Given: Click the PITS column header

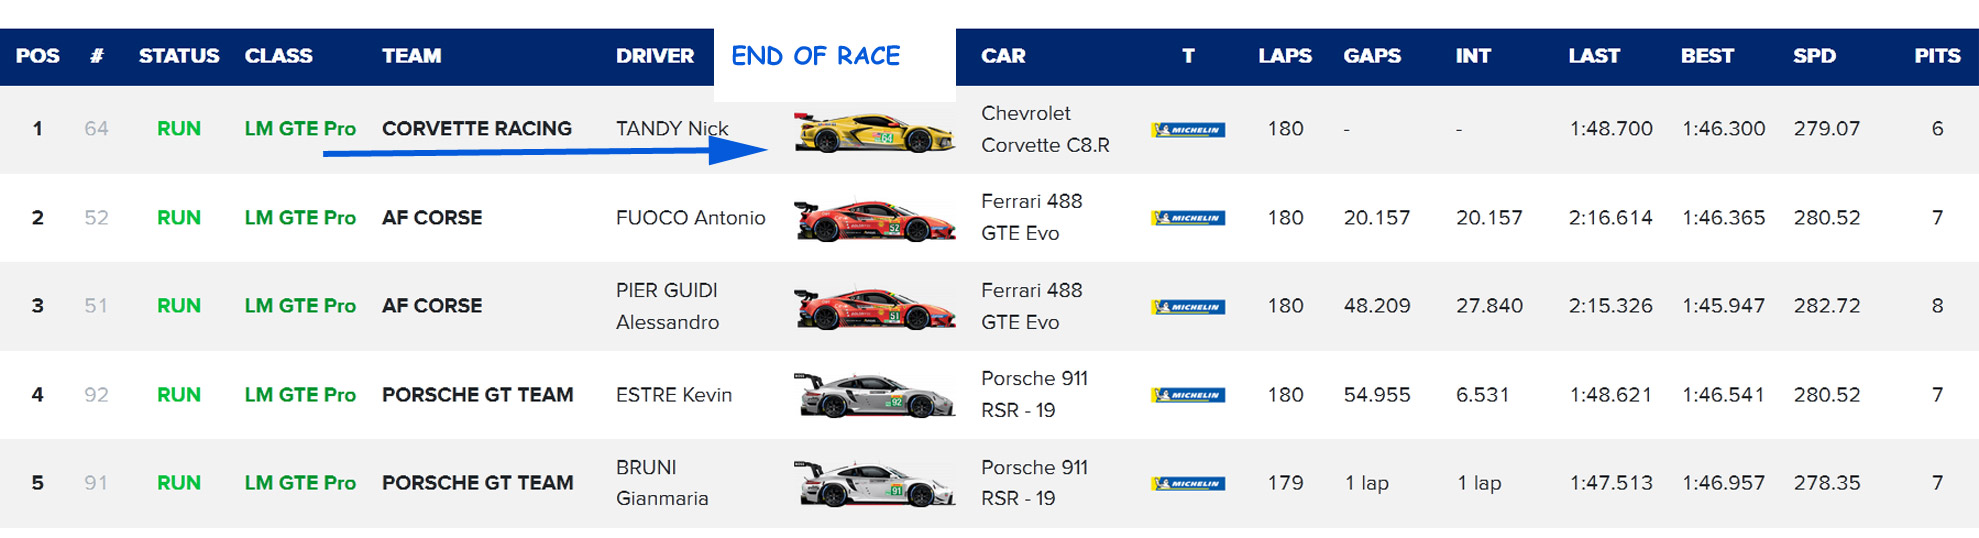Looking at the screenshot, I should [1937, 56].
